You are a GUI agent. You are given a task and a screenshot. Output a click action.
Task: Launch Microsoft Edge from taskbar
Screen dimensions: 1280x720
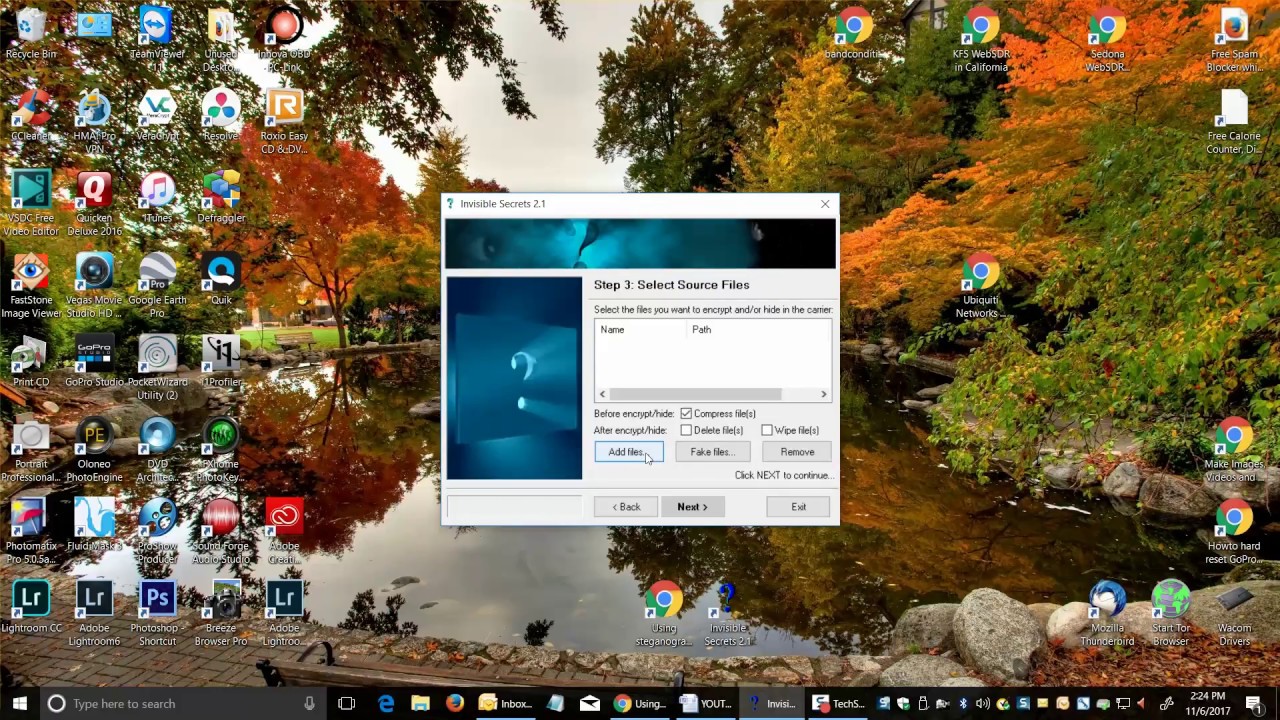point(386,703)
